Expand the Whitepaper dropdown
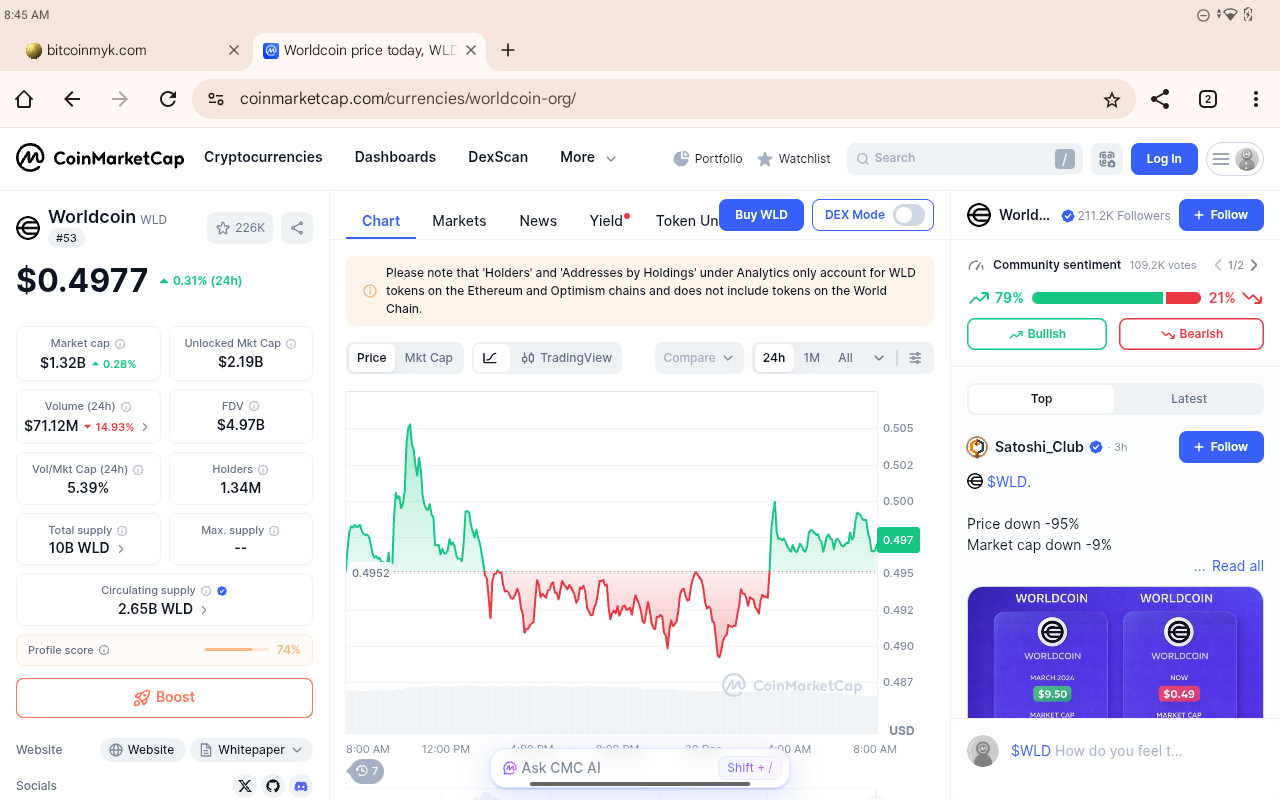The width and height of the screenshot is (1280, 800). [x=252, y=750]
